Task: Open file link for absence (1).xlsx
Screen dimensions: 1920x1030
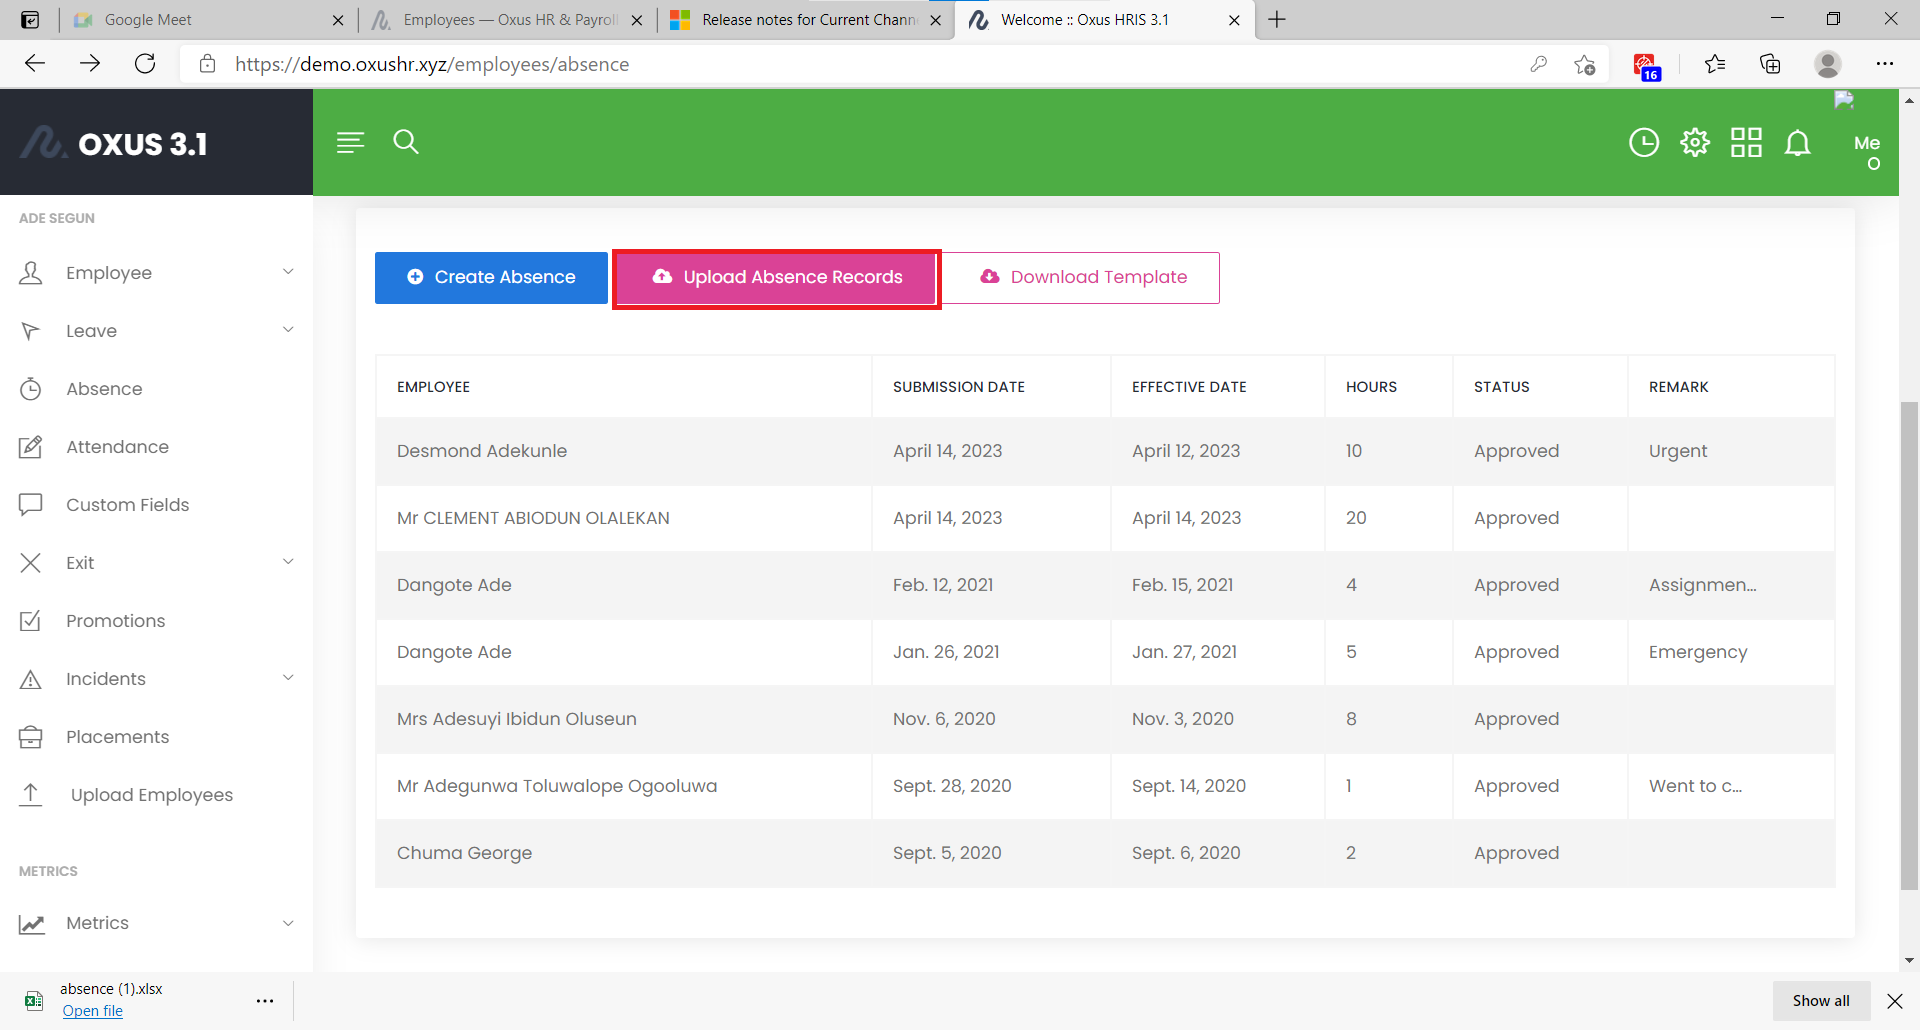Action: click(92, 1011)
